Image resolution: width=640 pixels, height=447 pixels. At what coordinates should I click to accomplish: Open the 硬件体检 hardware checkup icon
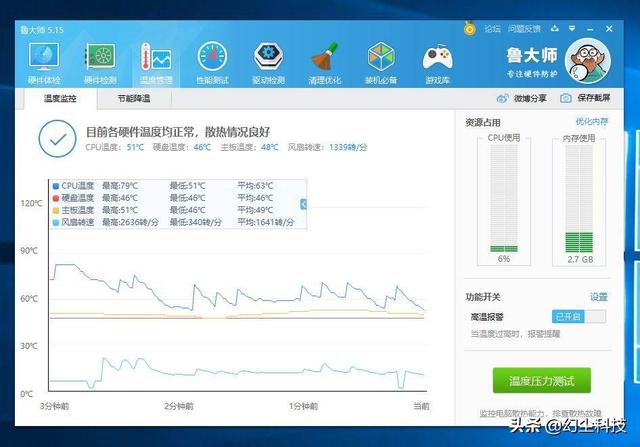tap(44, 63)
